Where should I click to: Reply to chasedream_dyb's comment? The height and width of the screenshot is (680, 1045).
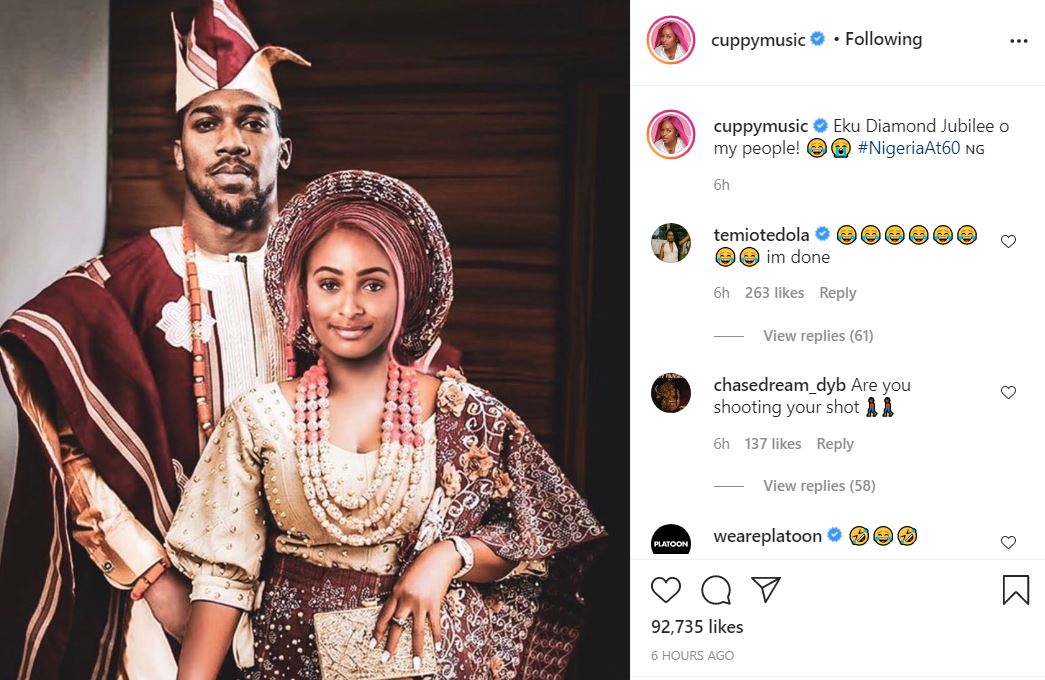click(x=834, y=444)
